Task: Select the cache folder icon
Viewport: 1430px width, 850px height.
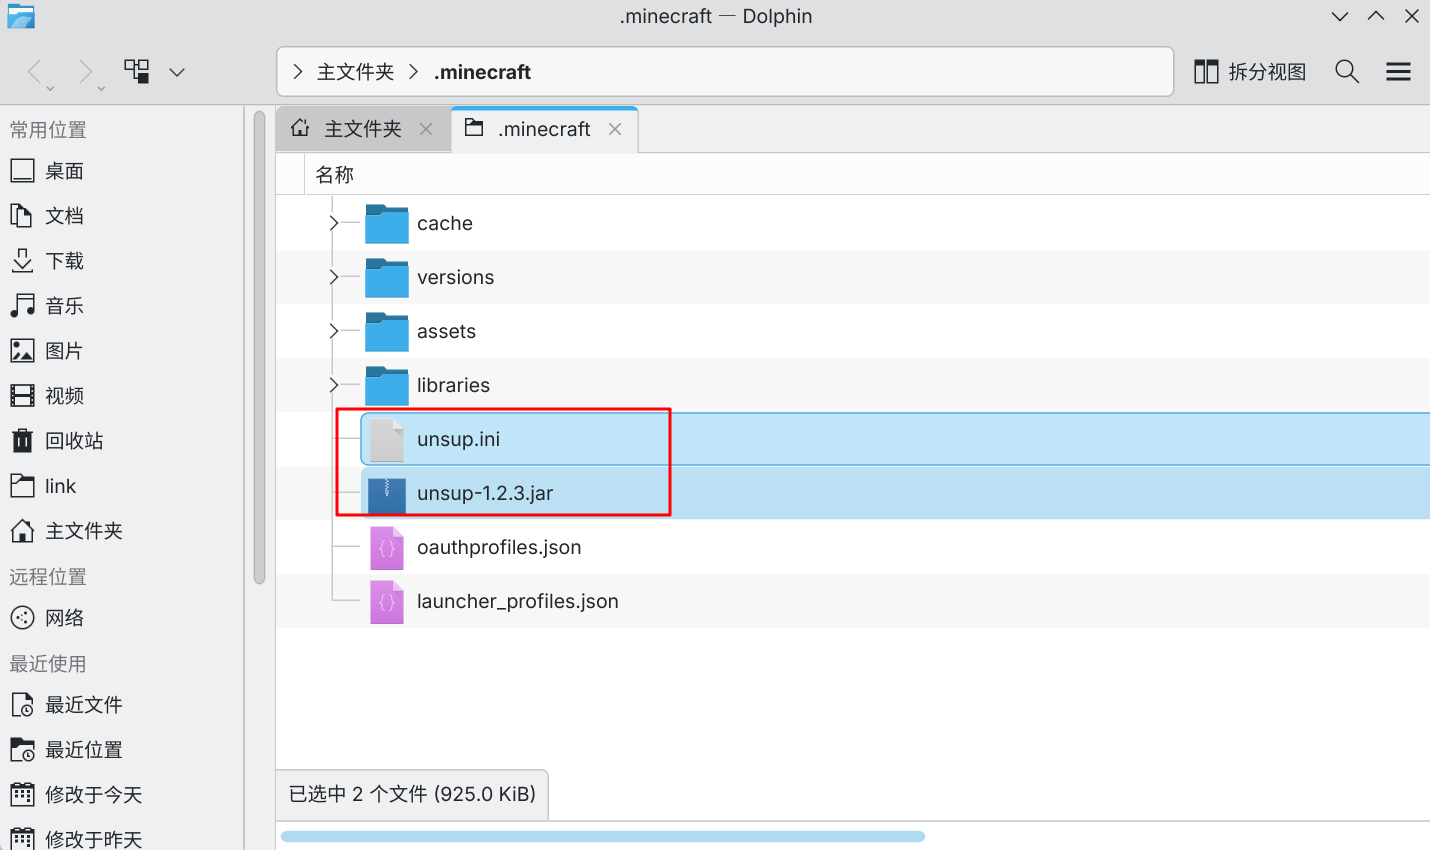Action: (387, 223)
